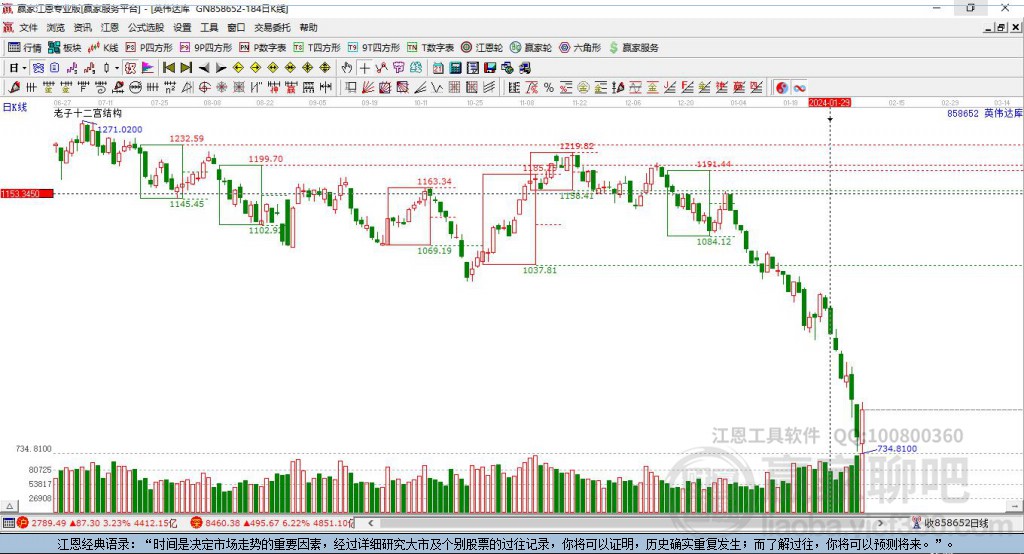Click the 日K线 chart label
The image size is (1024, 554).
pos(14,107)
